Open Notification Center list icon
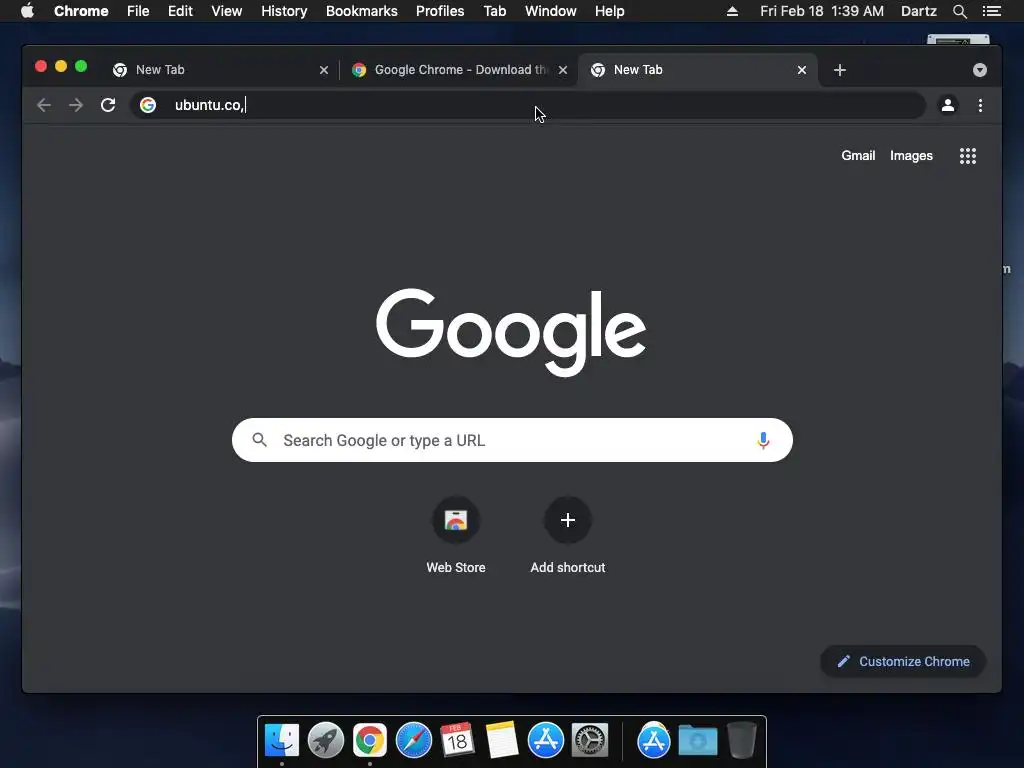 click(x=992, y=11)
